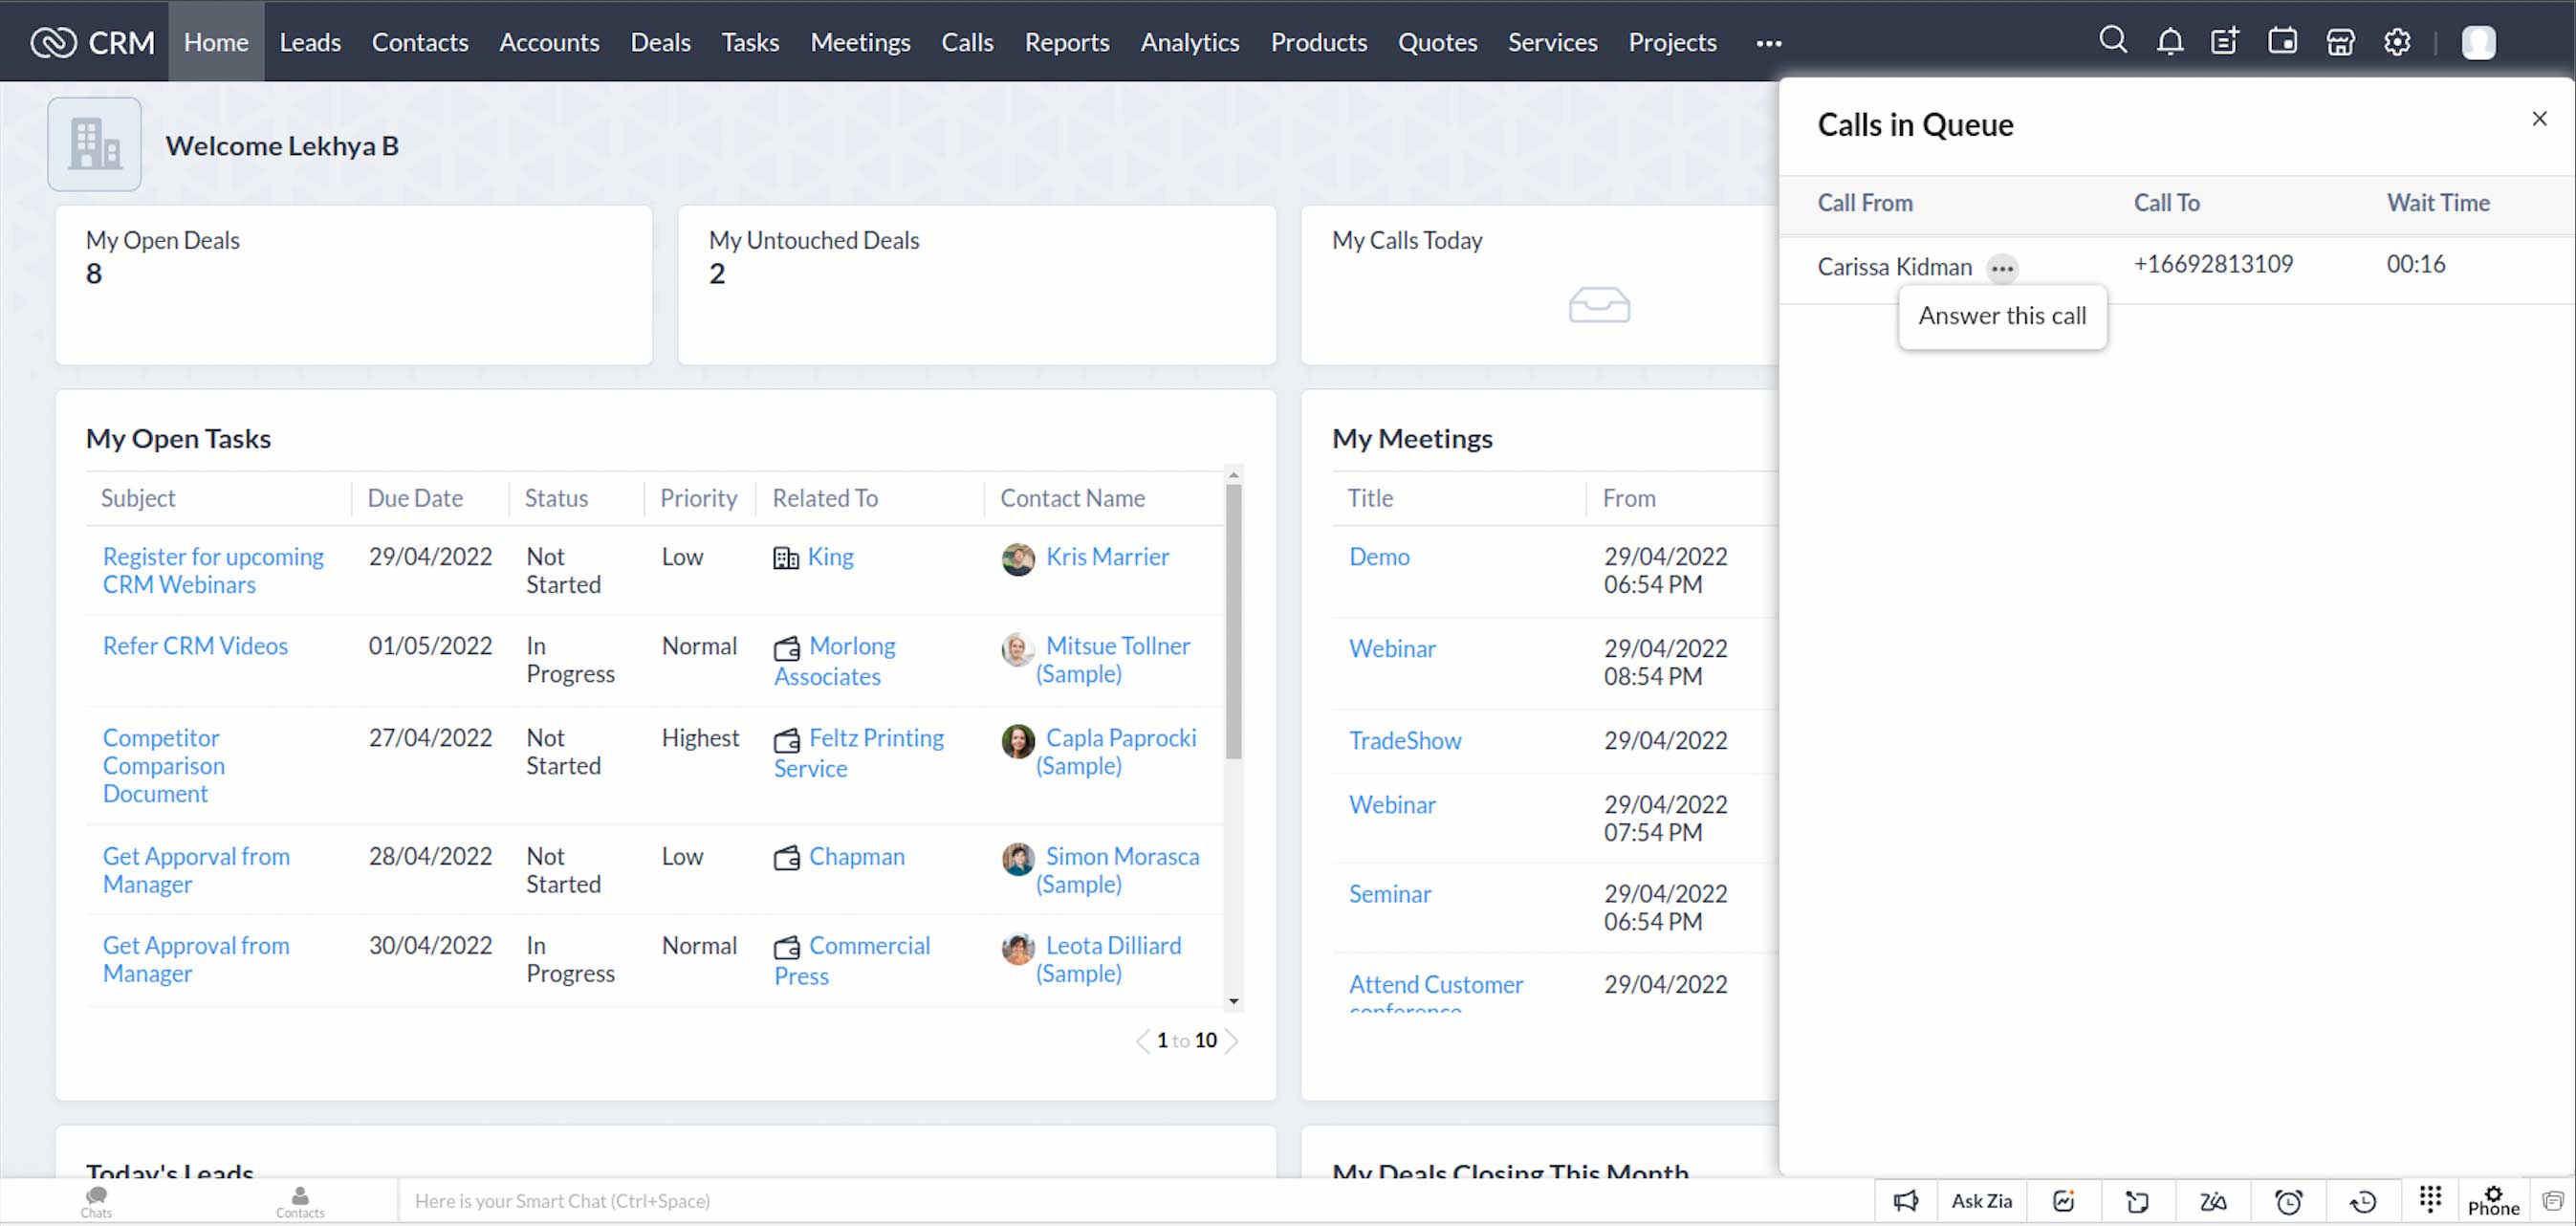This screenshot has width=2576, height=1226.
Task: Open the Settings gear icon
Action: (x=2397, y=41)
